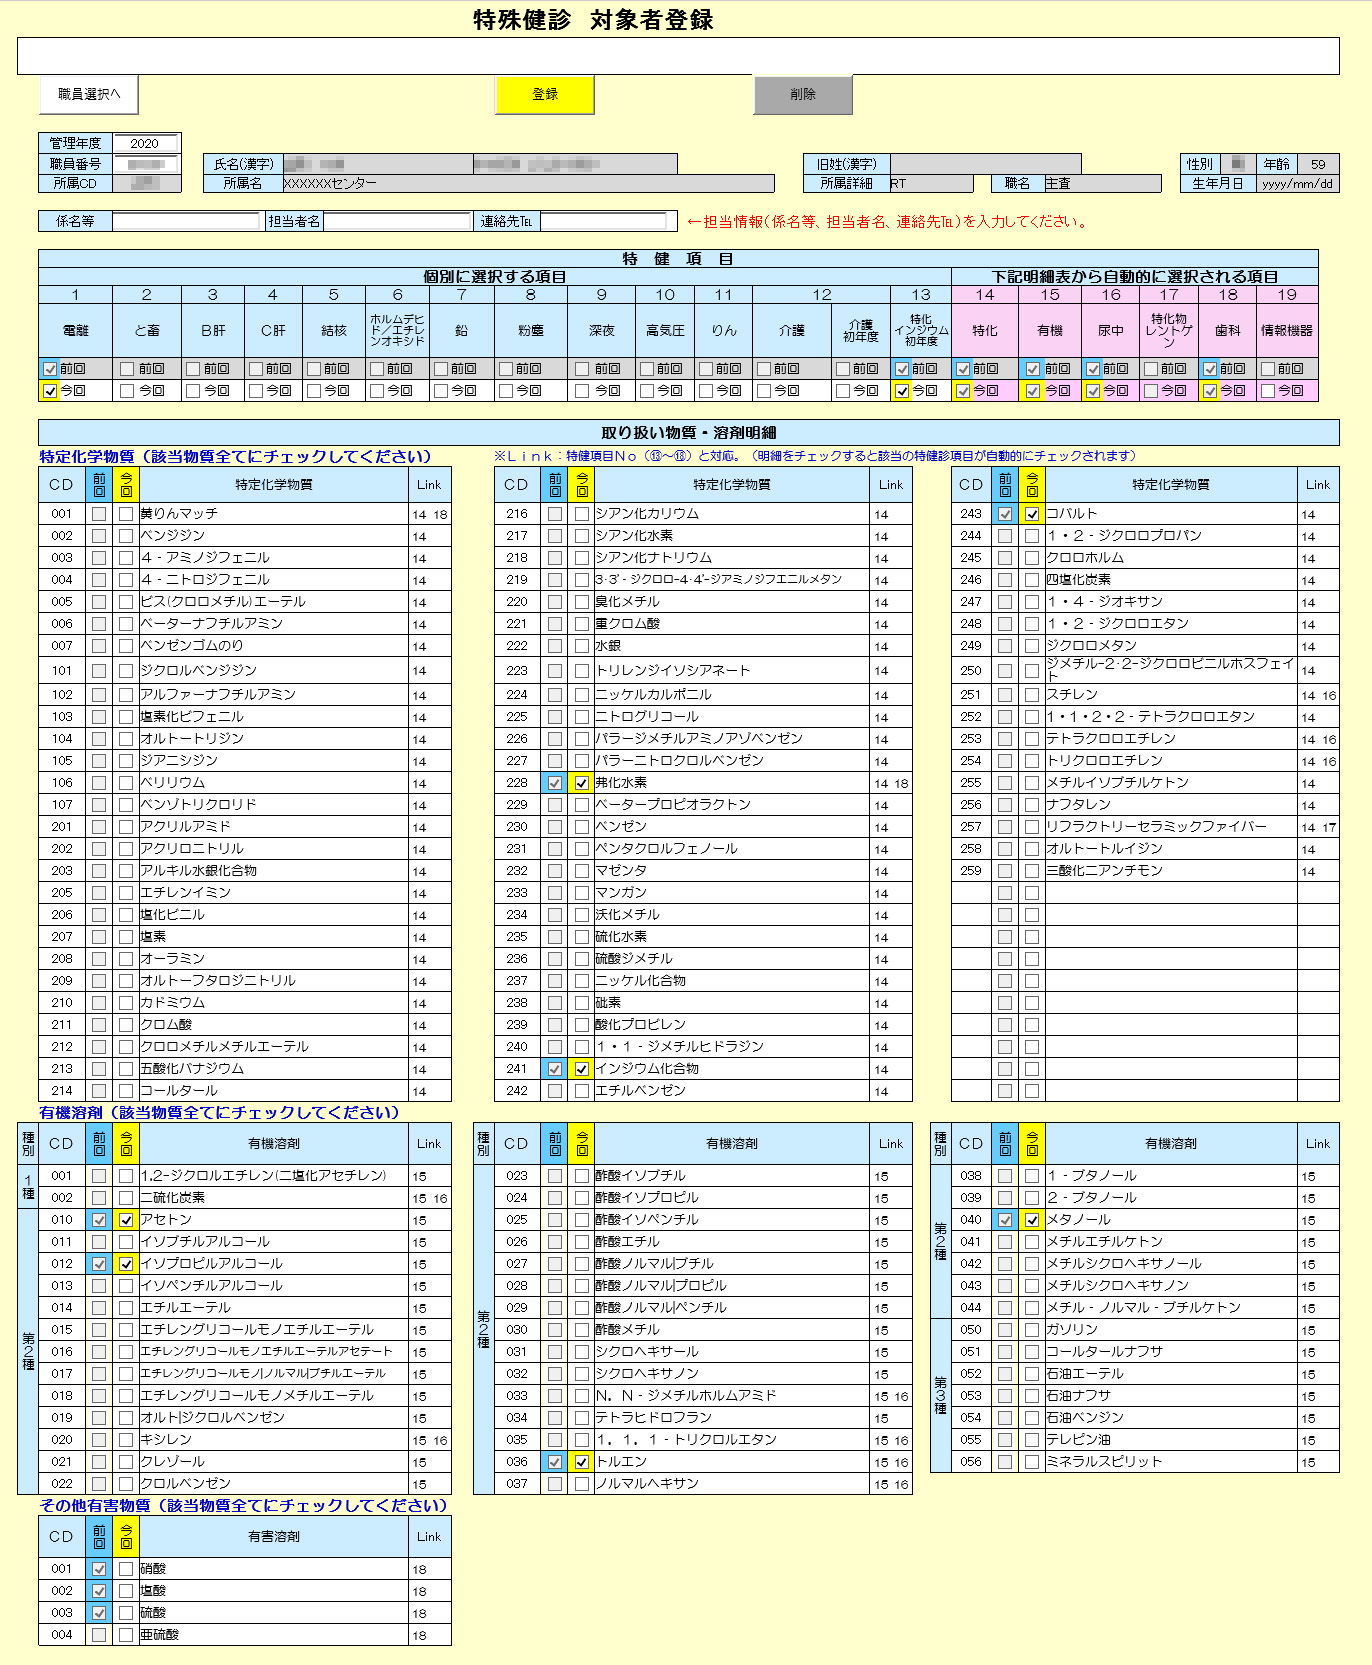The width and height of the screenshot is (1372, 1665).
Task: Click the 特健項目 section header
Action: [x=678, y=259]
